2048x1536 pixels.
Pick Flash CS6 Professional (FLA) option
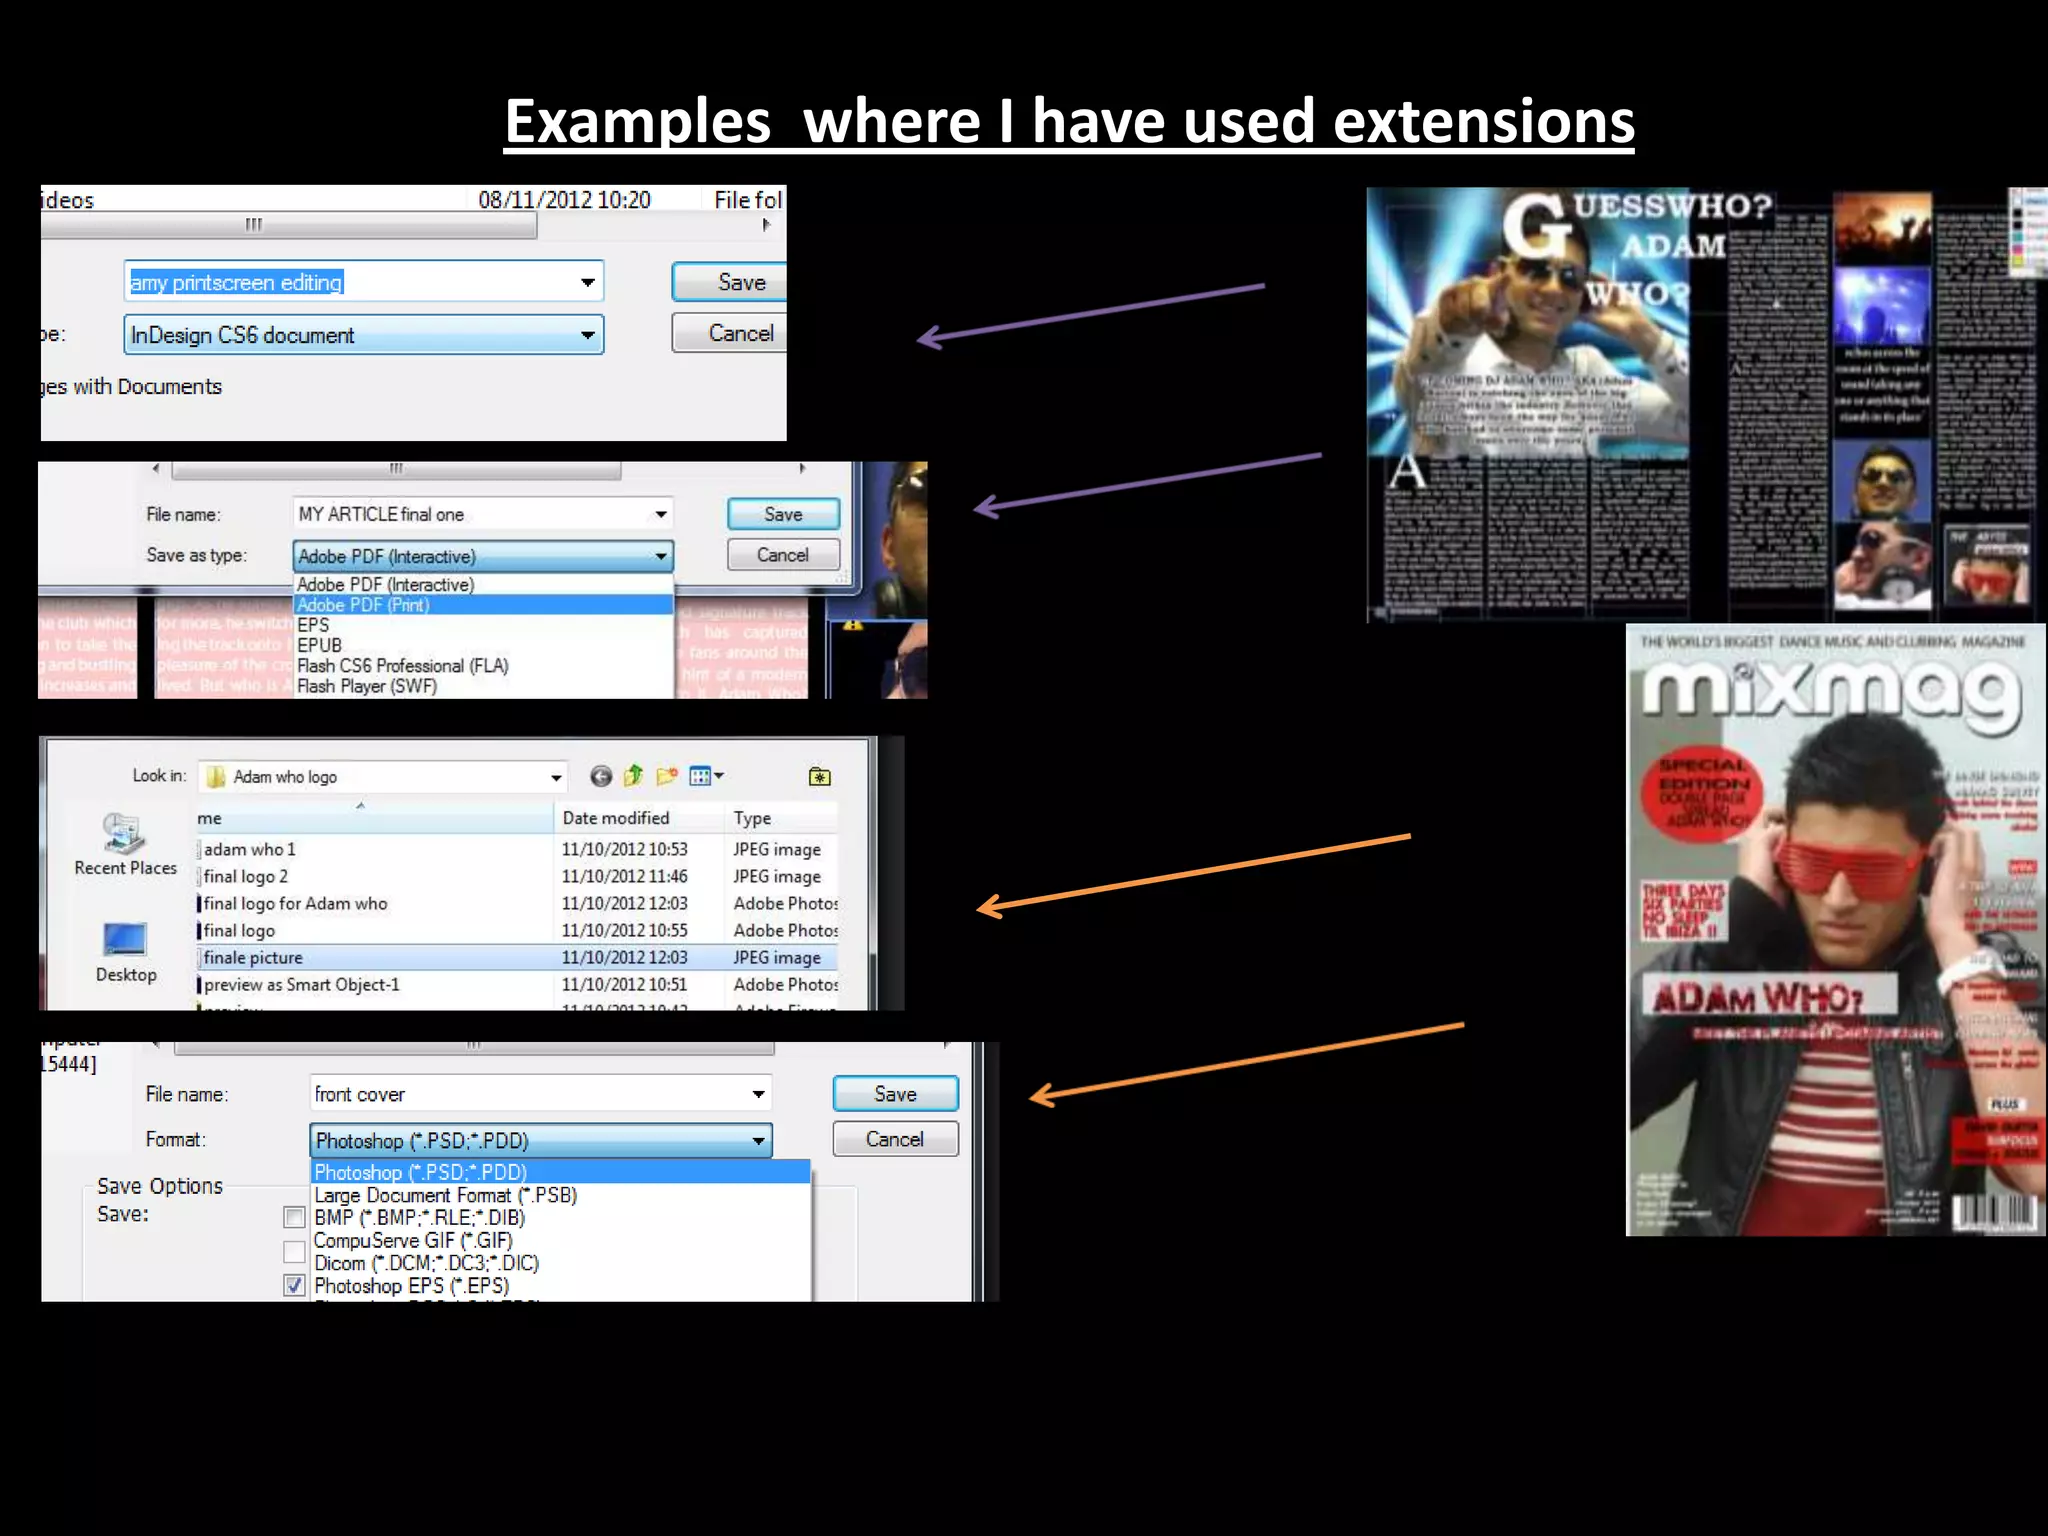tap(483, 666)
